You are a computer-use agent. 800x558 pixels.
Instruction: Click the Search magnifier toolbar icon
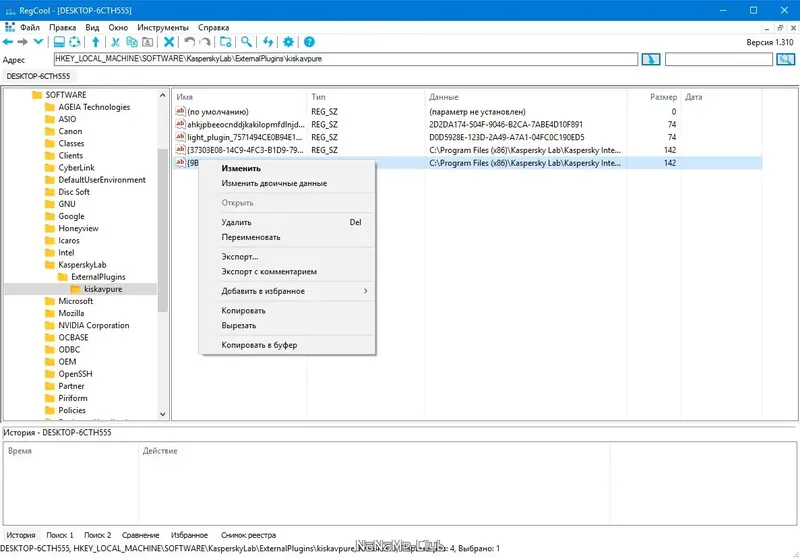[x=246, y=42]
